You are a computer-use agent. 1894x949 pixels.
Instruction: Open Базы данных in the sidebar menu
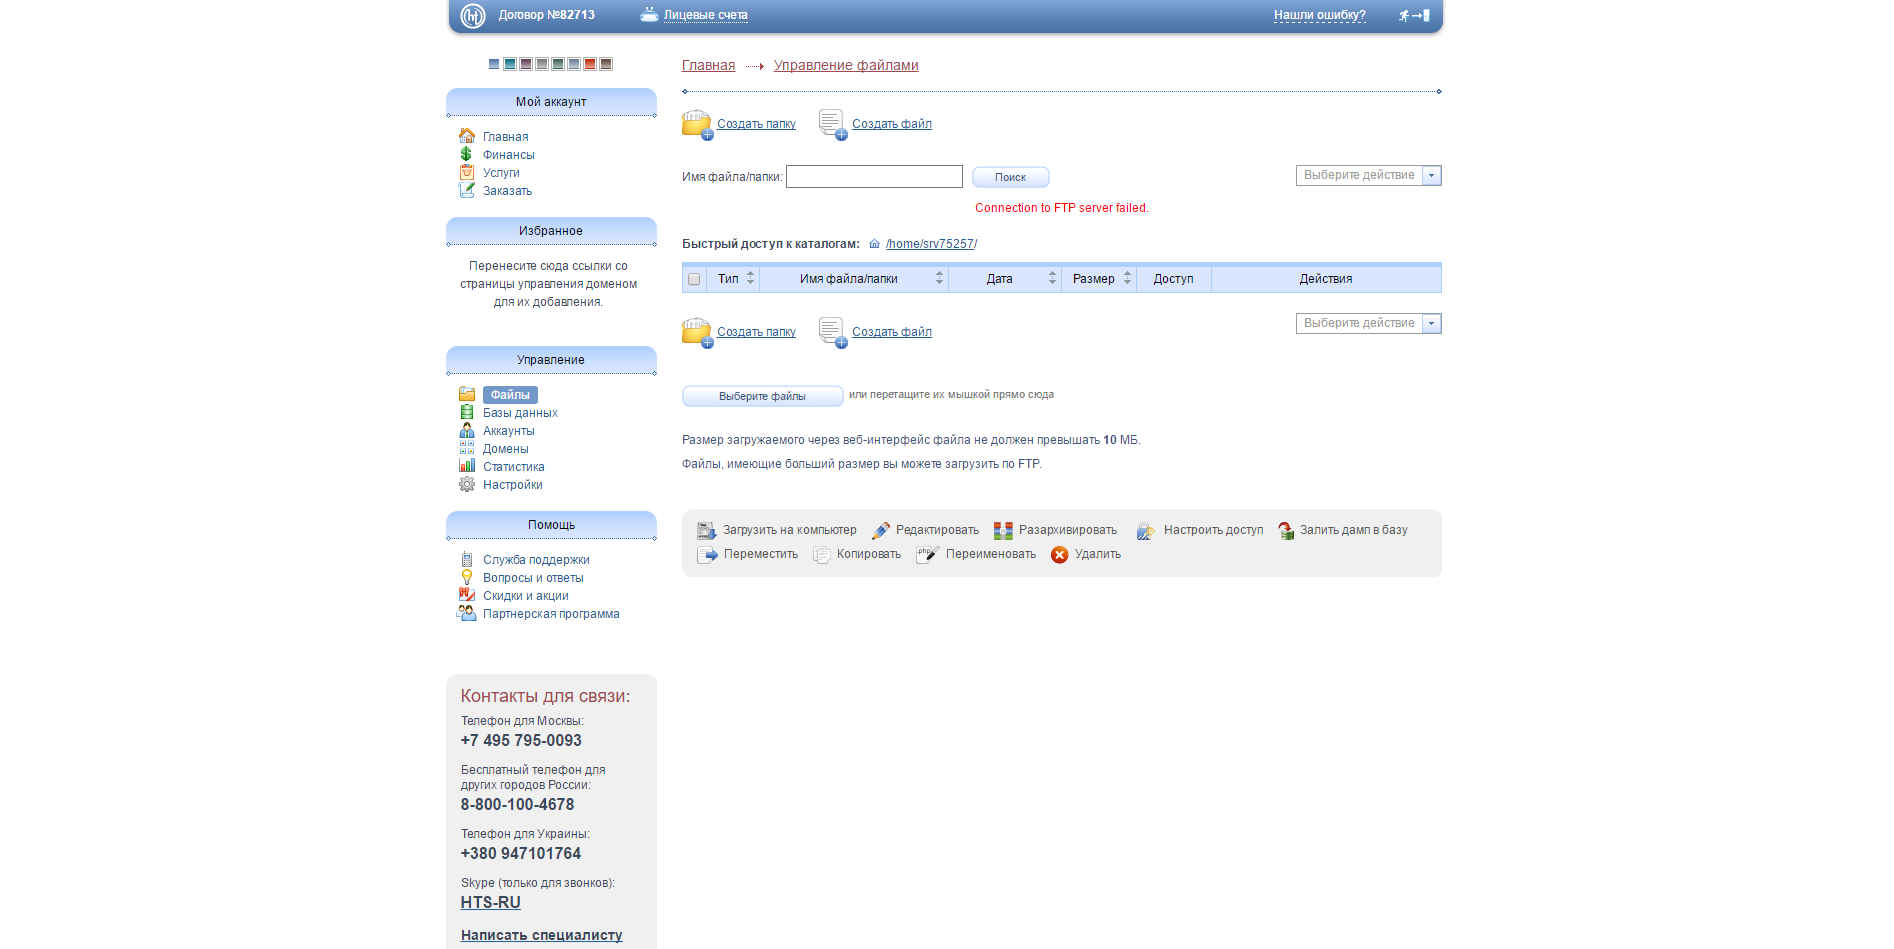(520, 413)
